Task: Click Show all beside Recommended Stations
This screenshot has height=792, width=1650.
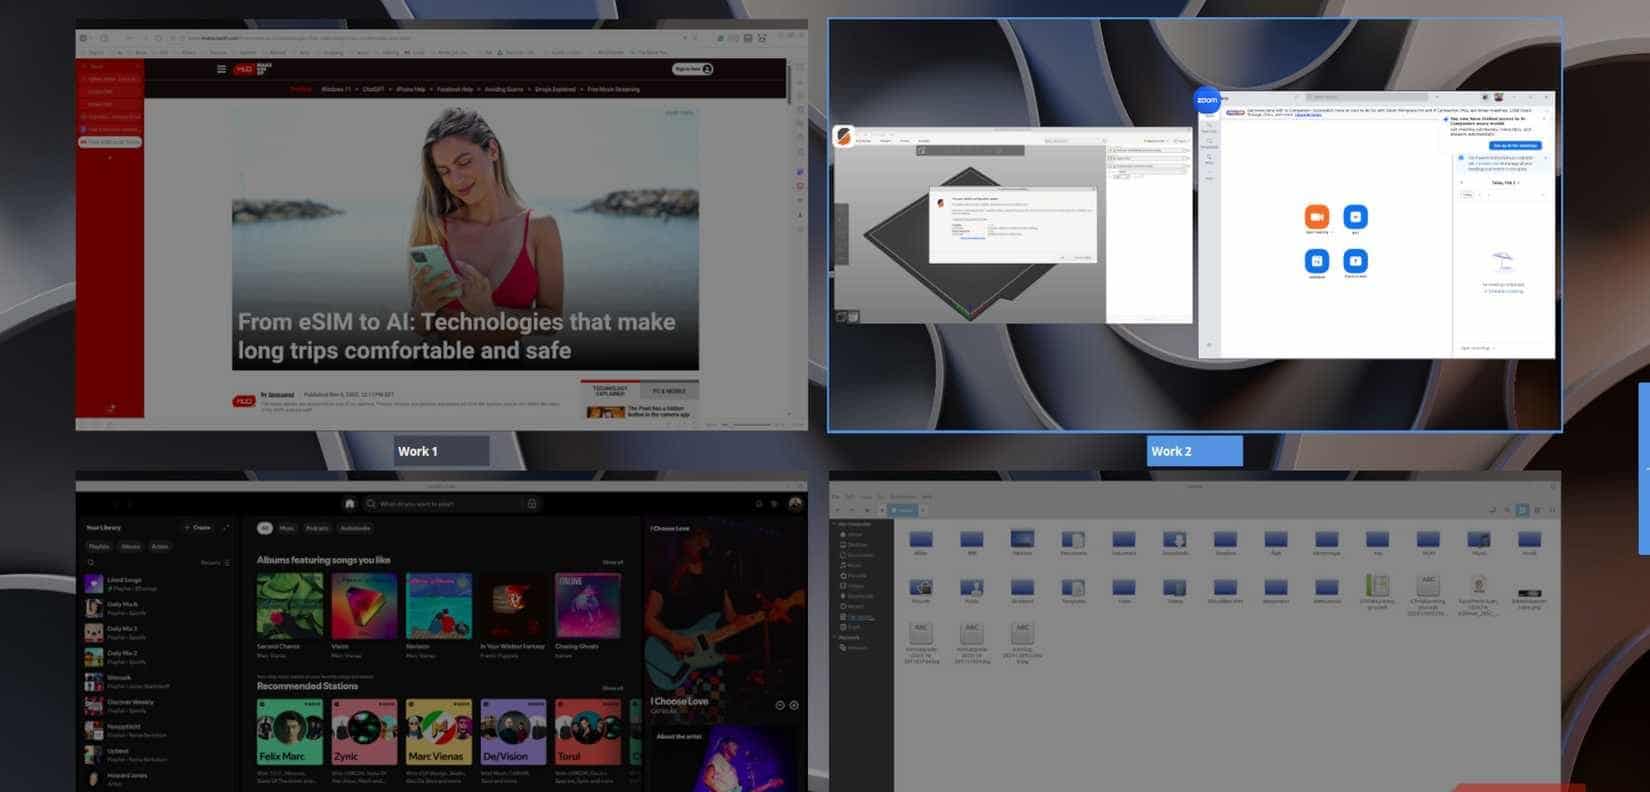Action: pos(612,689)
